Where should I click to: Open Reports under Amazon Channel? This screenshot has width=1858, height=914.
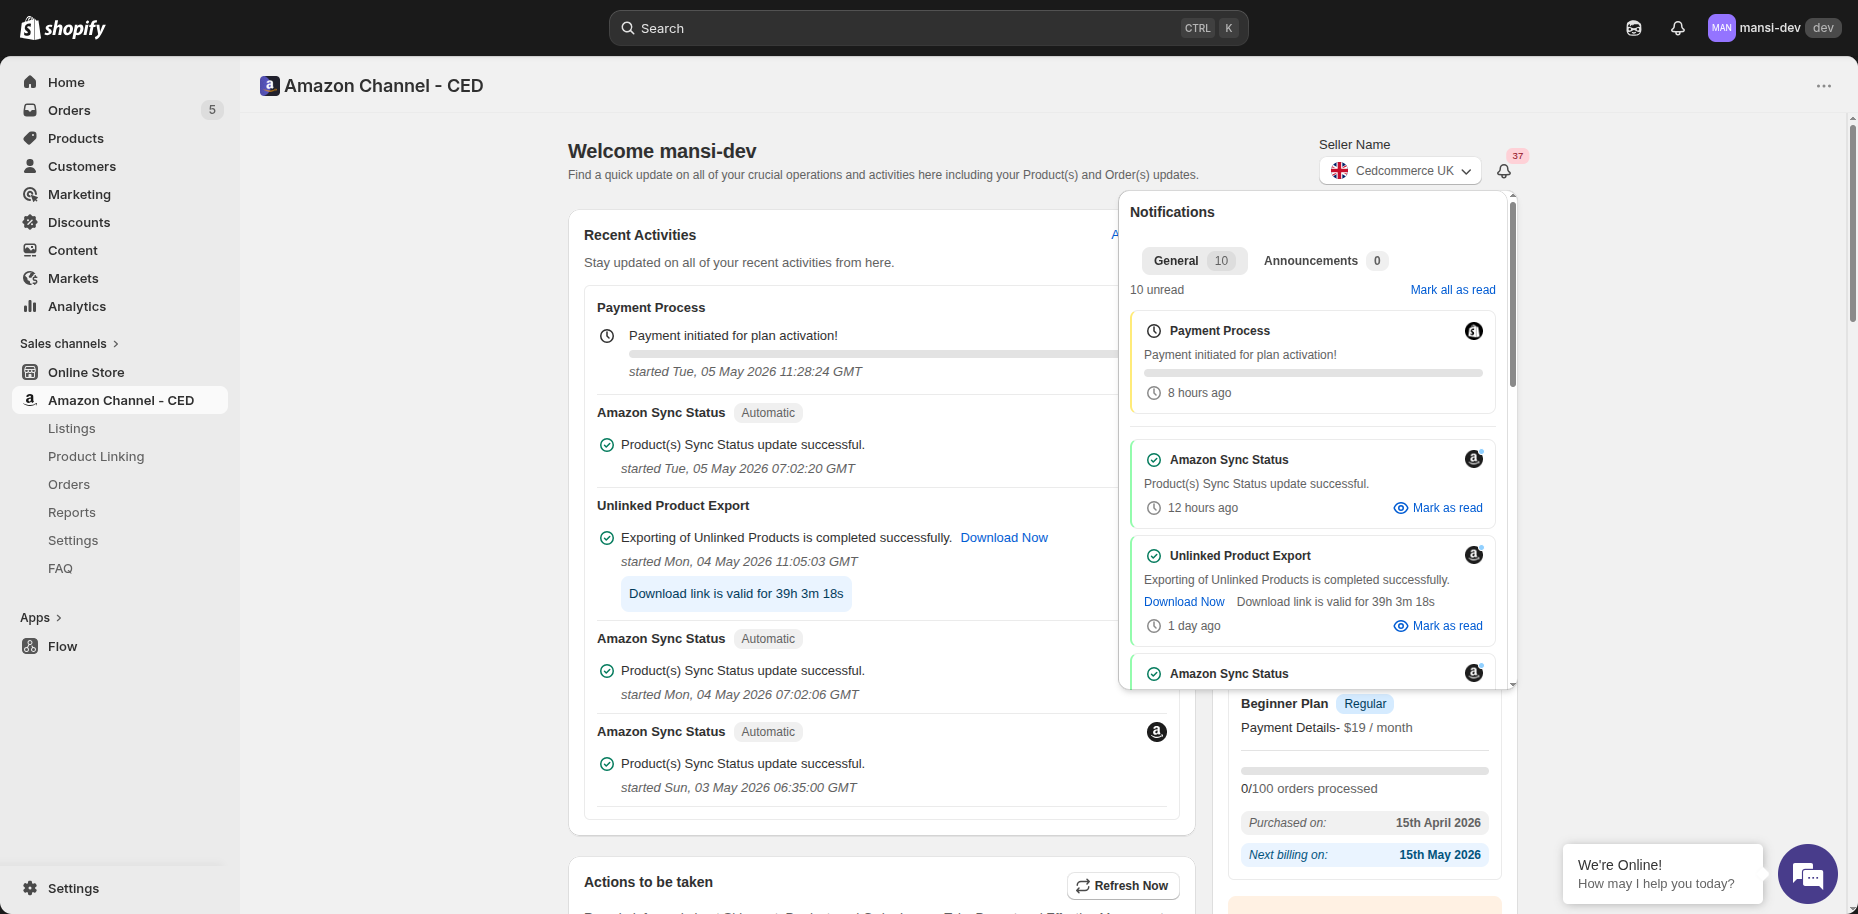[x=72, y=512]
